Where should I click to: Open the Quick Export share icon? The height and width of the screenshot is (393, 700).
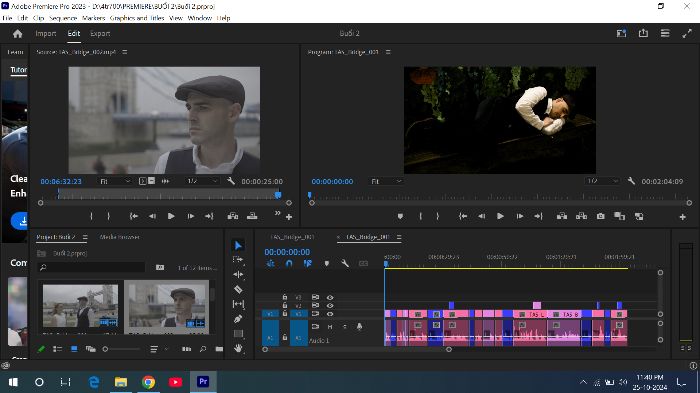643,33
